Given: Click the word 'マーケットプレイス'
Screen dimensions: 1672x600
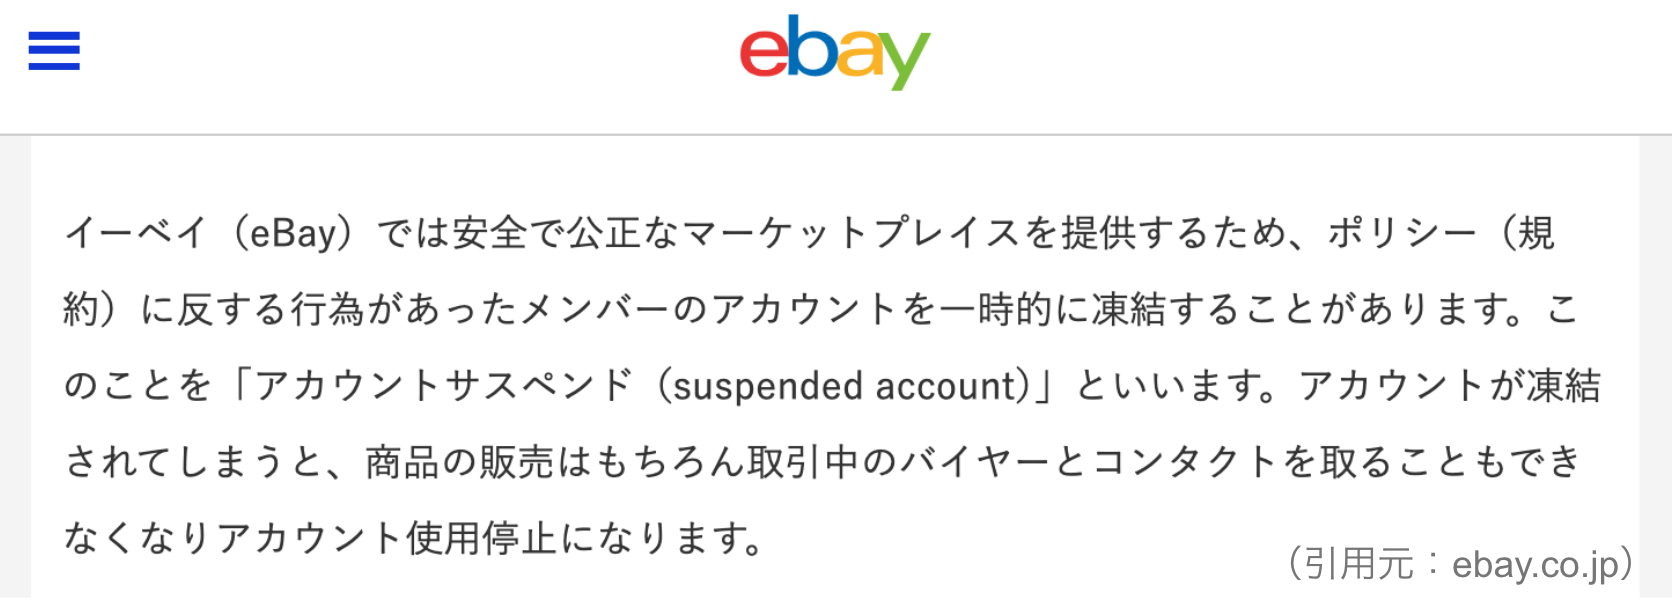Looking at the screenshot, I should click(852, 233).
